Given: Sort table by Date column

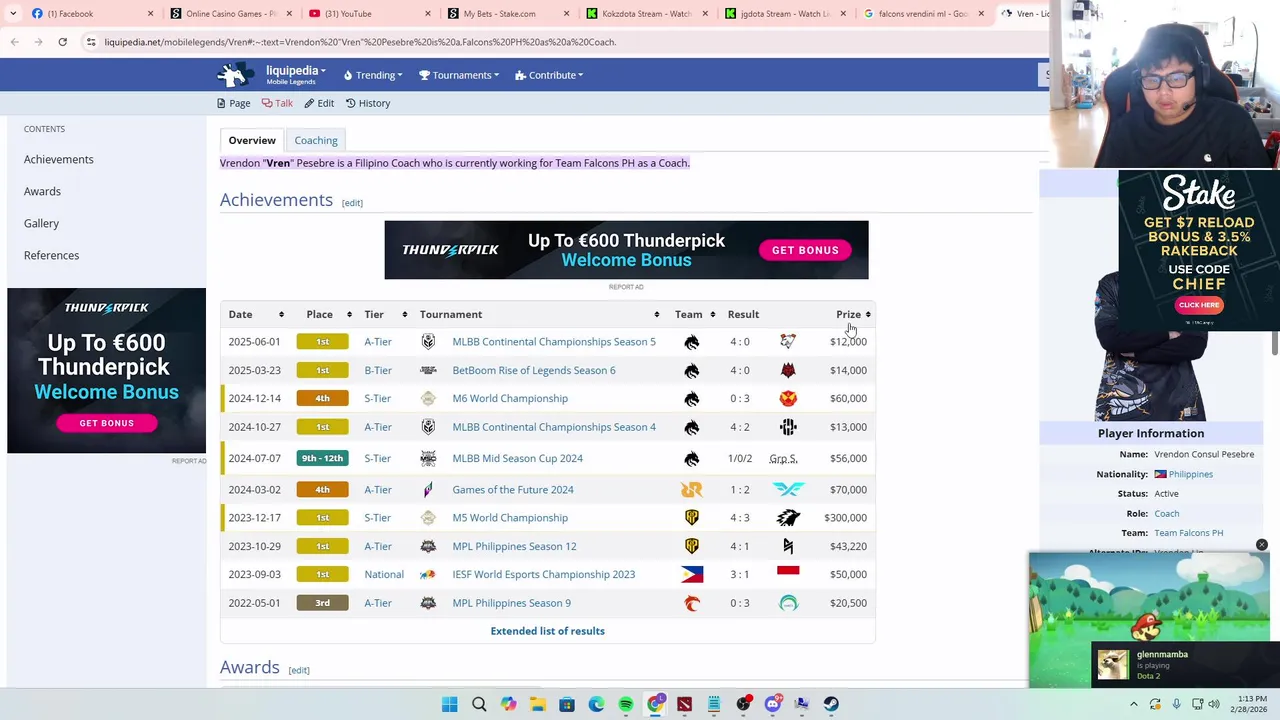Looking at the screenshot, I should point(256,314).
